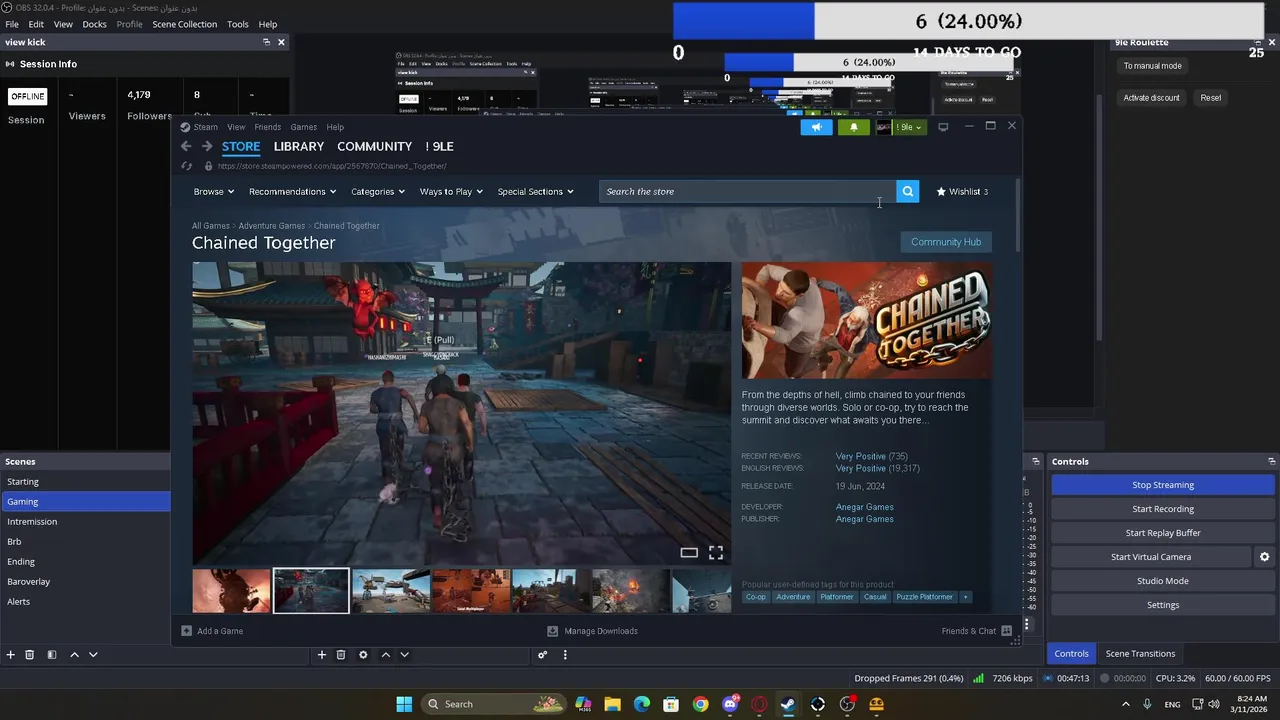Click Start Recording button
Screen dimensions: 1280x720
click(x=1162, y=509)
